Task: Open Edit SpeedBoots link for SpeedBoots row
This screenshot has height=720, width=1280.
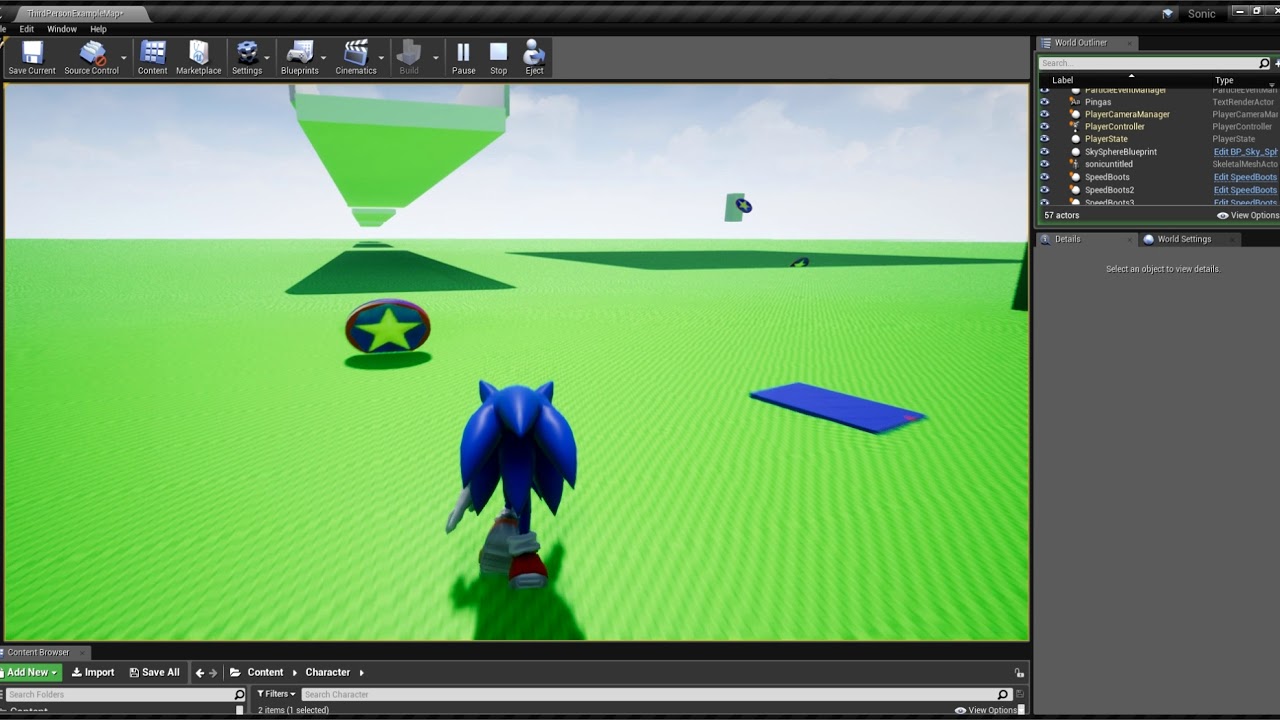Action: click(1245, 177)
